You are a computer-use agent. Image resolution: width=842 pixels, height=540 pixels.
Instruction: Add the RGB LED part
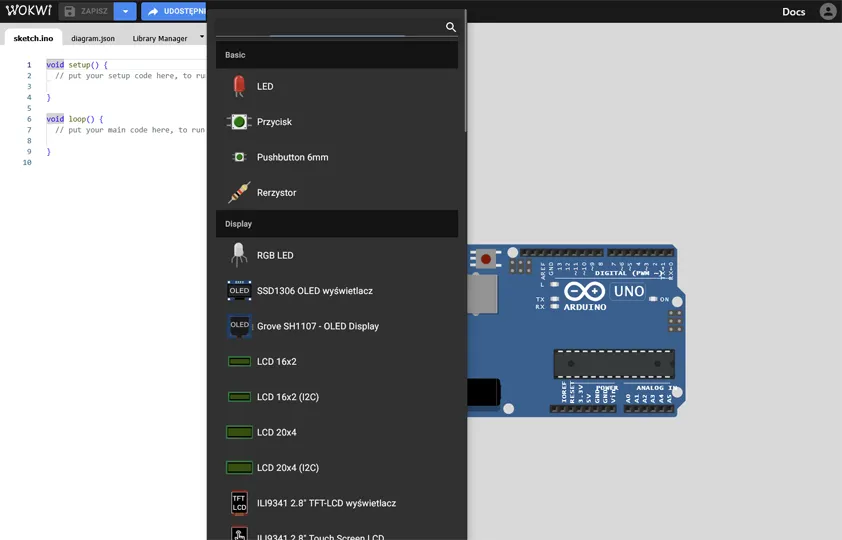click(337, 256)
